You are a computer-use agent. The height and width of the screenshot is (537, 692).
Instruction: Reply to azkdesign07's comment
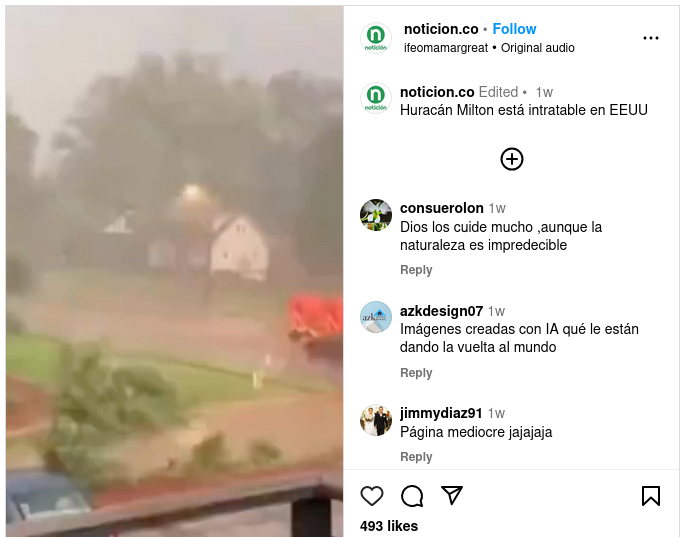[x=416, y=373]
